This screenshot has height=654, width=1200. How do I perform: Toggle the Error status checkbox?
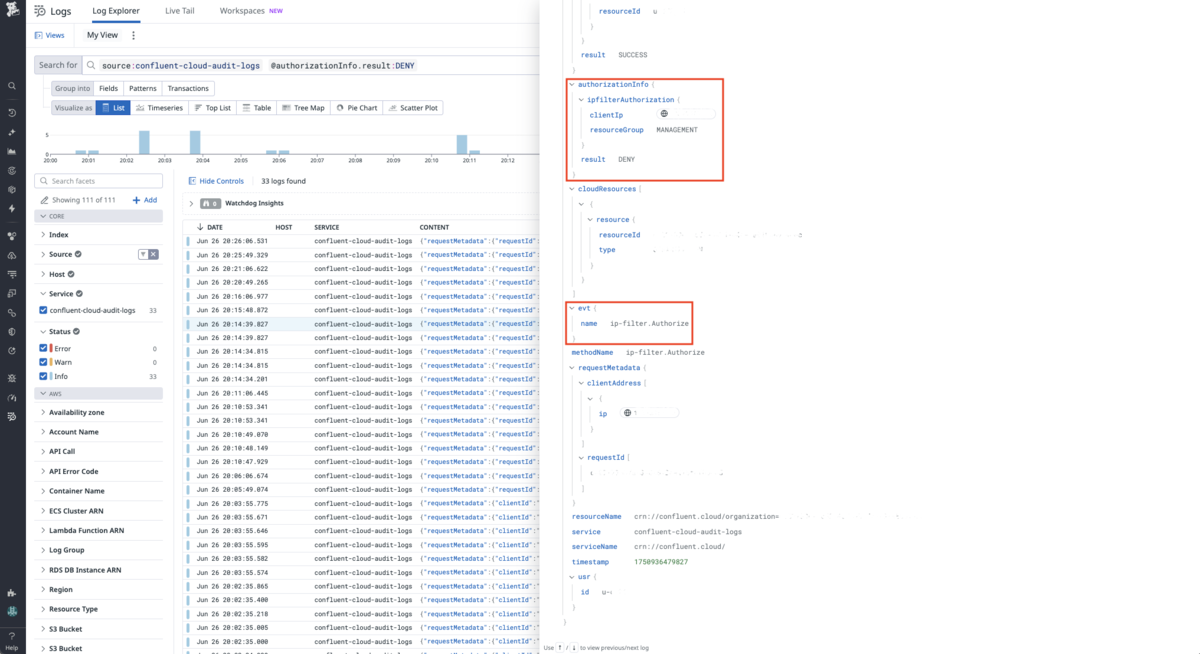pos(43,348)
